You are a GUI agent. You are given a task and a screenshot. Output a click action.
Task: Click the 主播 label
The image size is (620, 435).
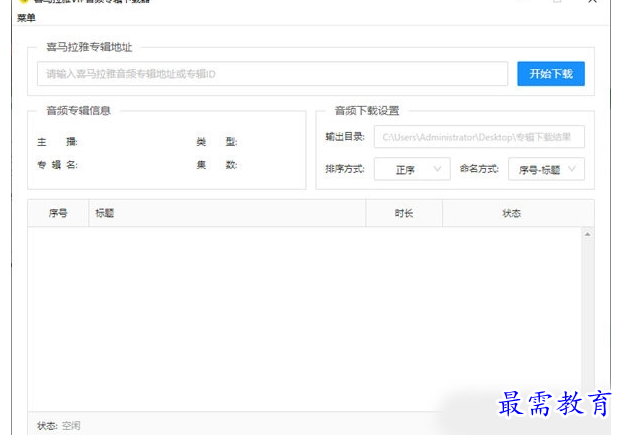coord(57,142)
